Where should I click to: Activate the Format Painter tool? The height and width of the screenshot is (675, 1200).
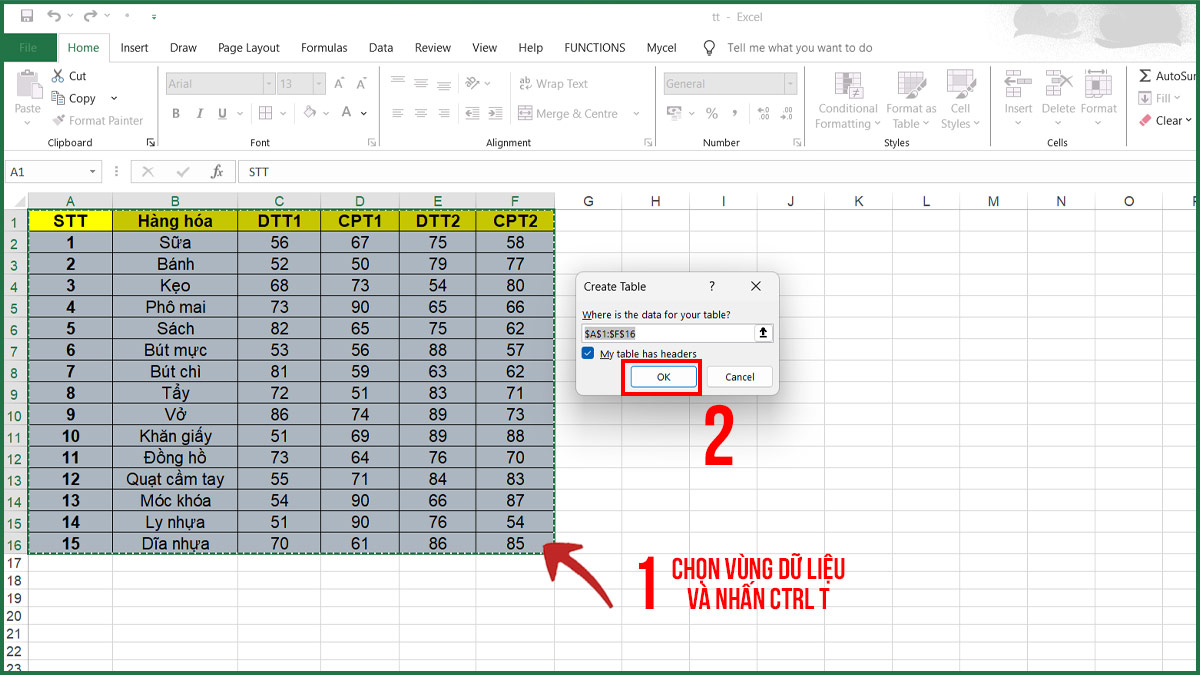click(97, 120)
